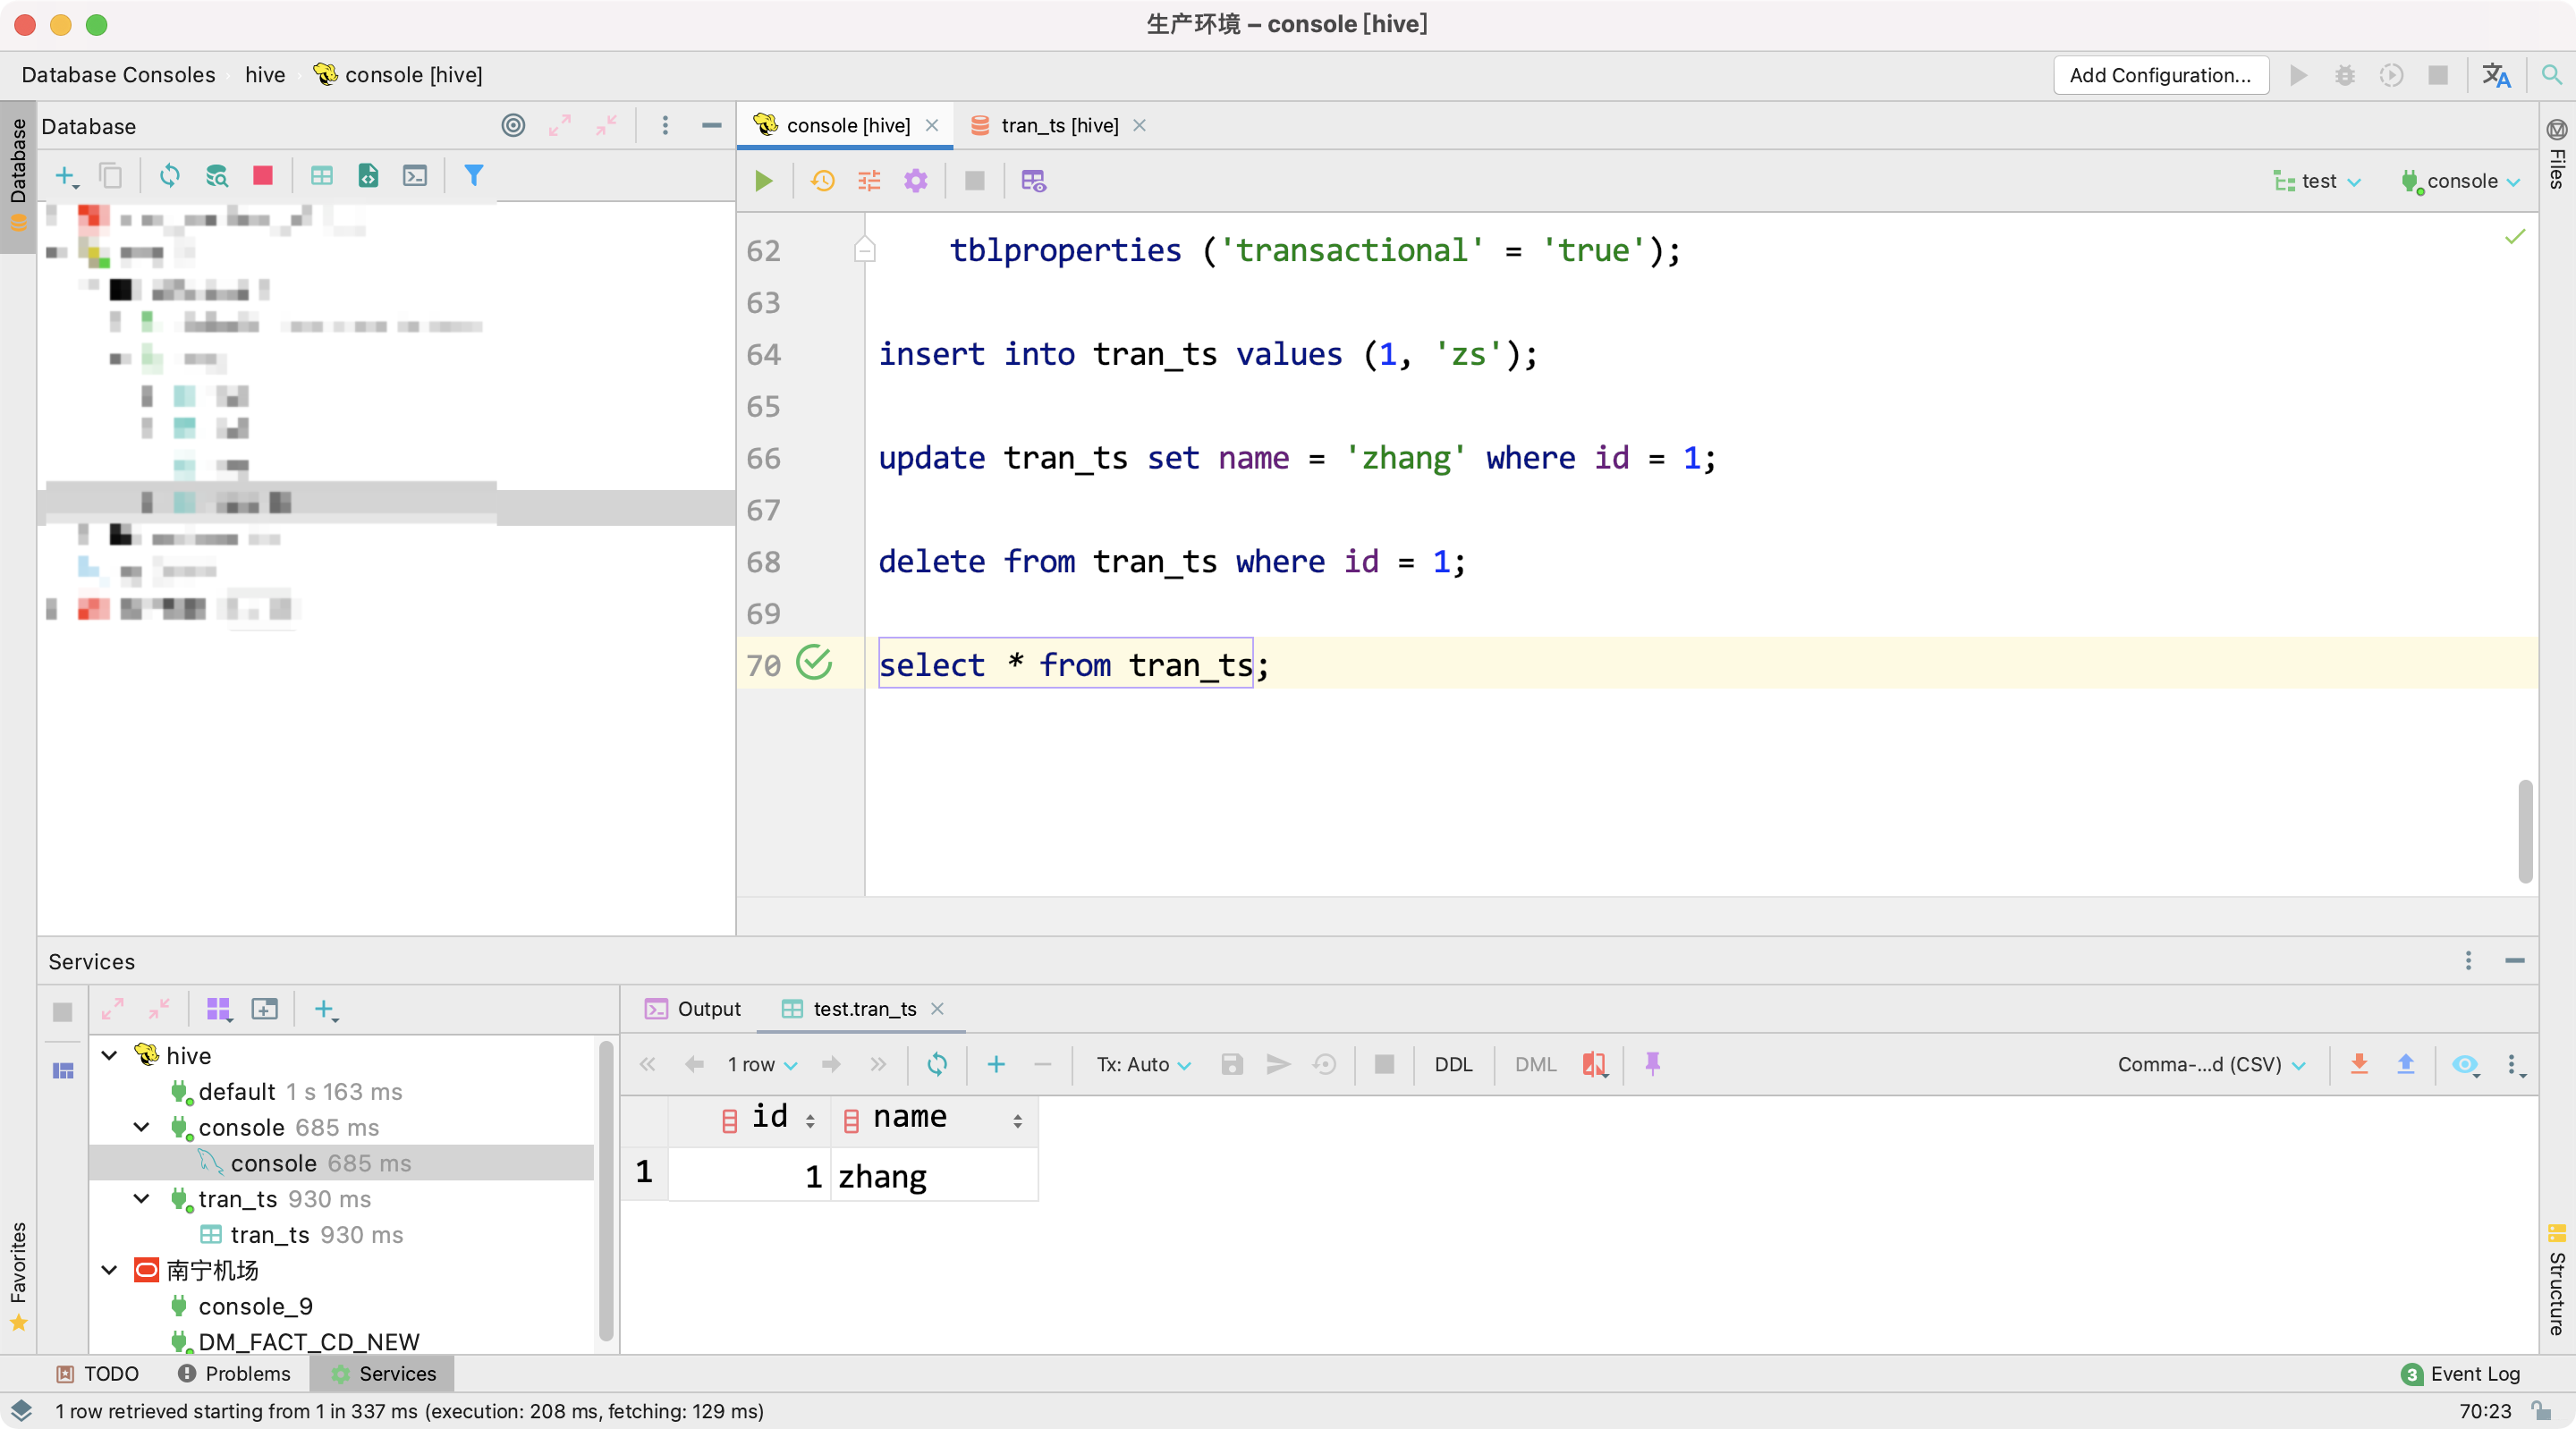Open the schema search icon in the Database toolbar
This screenshot has width=2576, height=1429.
coord(216,177)
